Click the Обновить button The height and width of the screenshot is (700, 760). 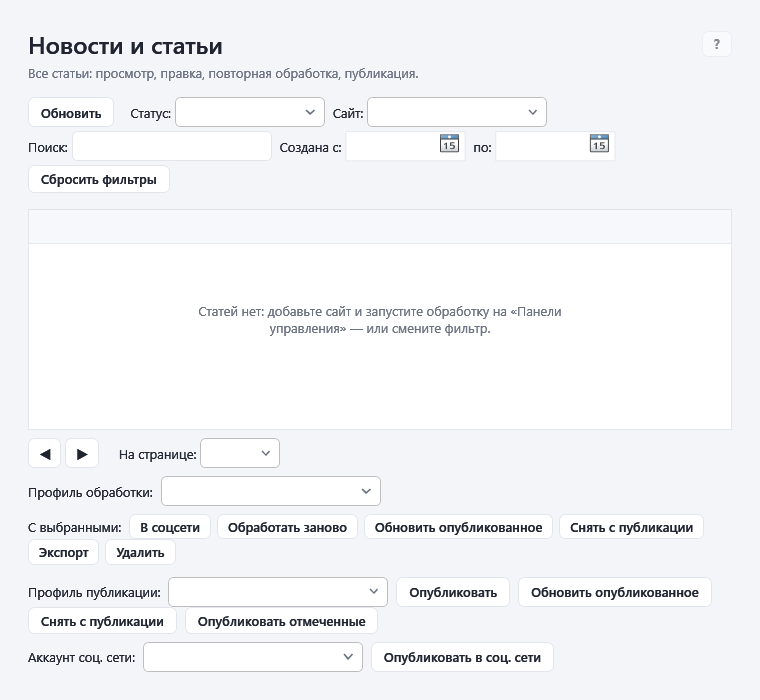point(71,112)
